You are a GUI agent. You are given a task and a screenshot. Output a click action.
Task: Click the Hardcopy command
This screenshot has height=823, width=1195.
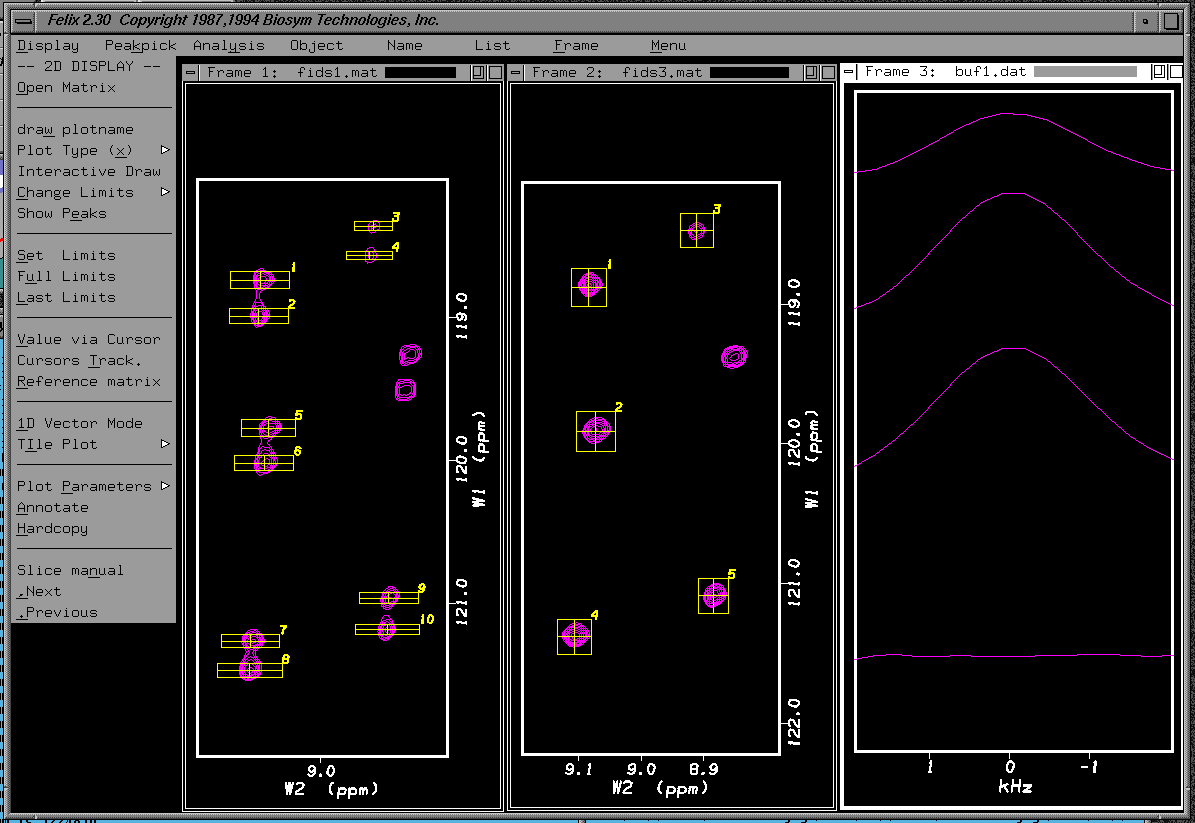point(52,529)
